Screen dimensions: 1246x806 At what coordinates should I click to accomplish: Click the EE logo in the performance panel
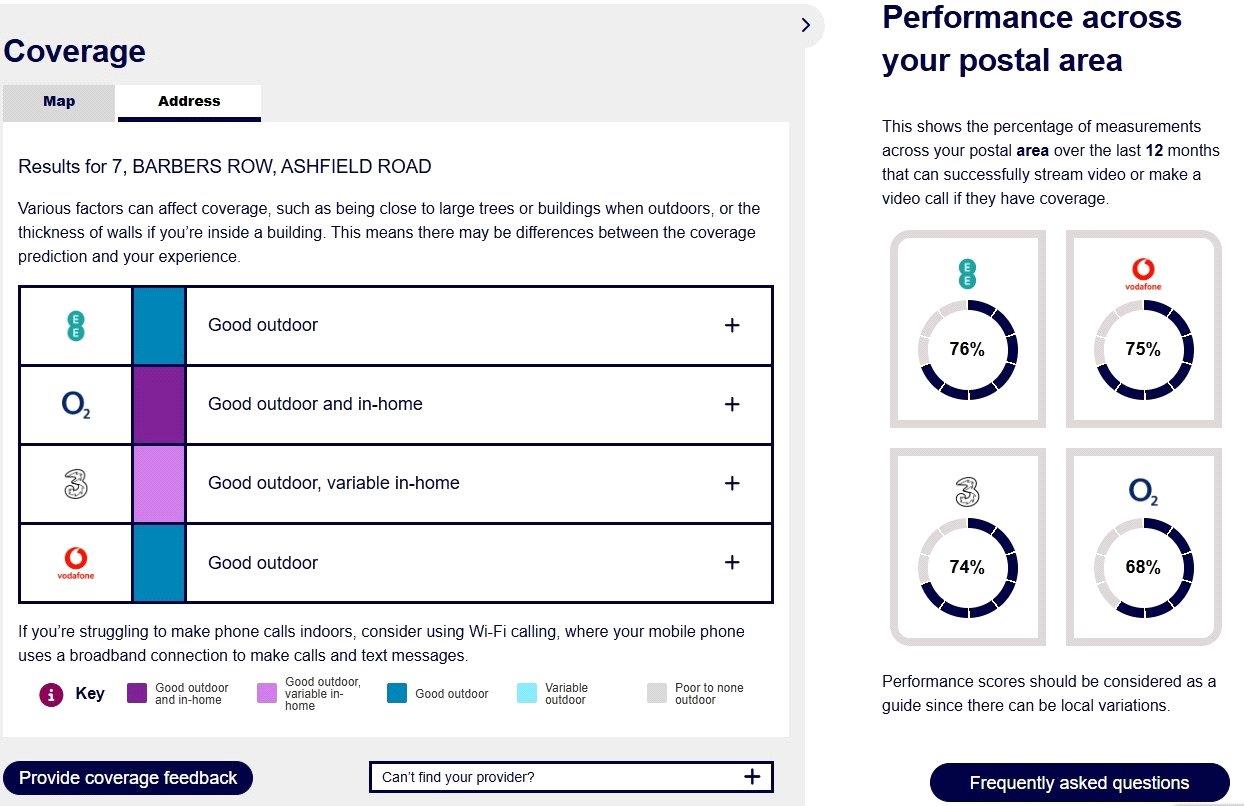coord(967,273)
